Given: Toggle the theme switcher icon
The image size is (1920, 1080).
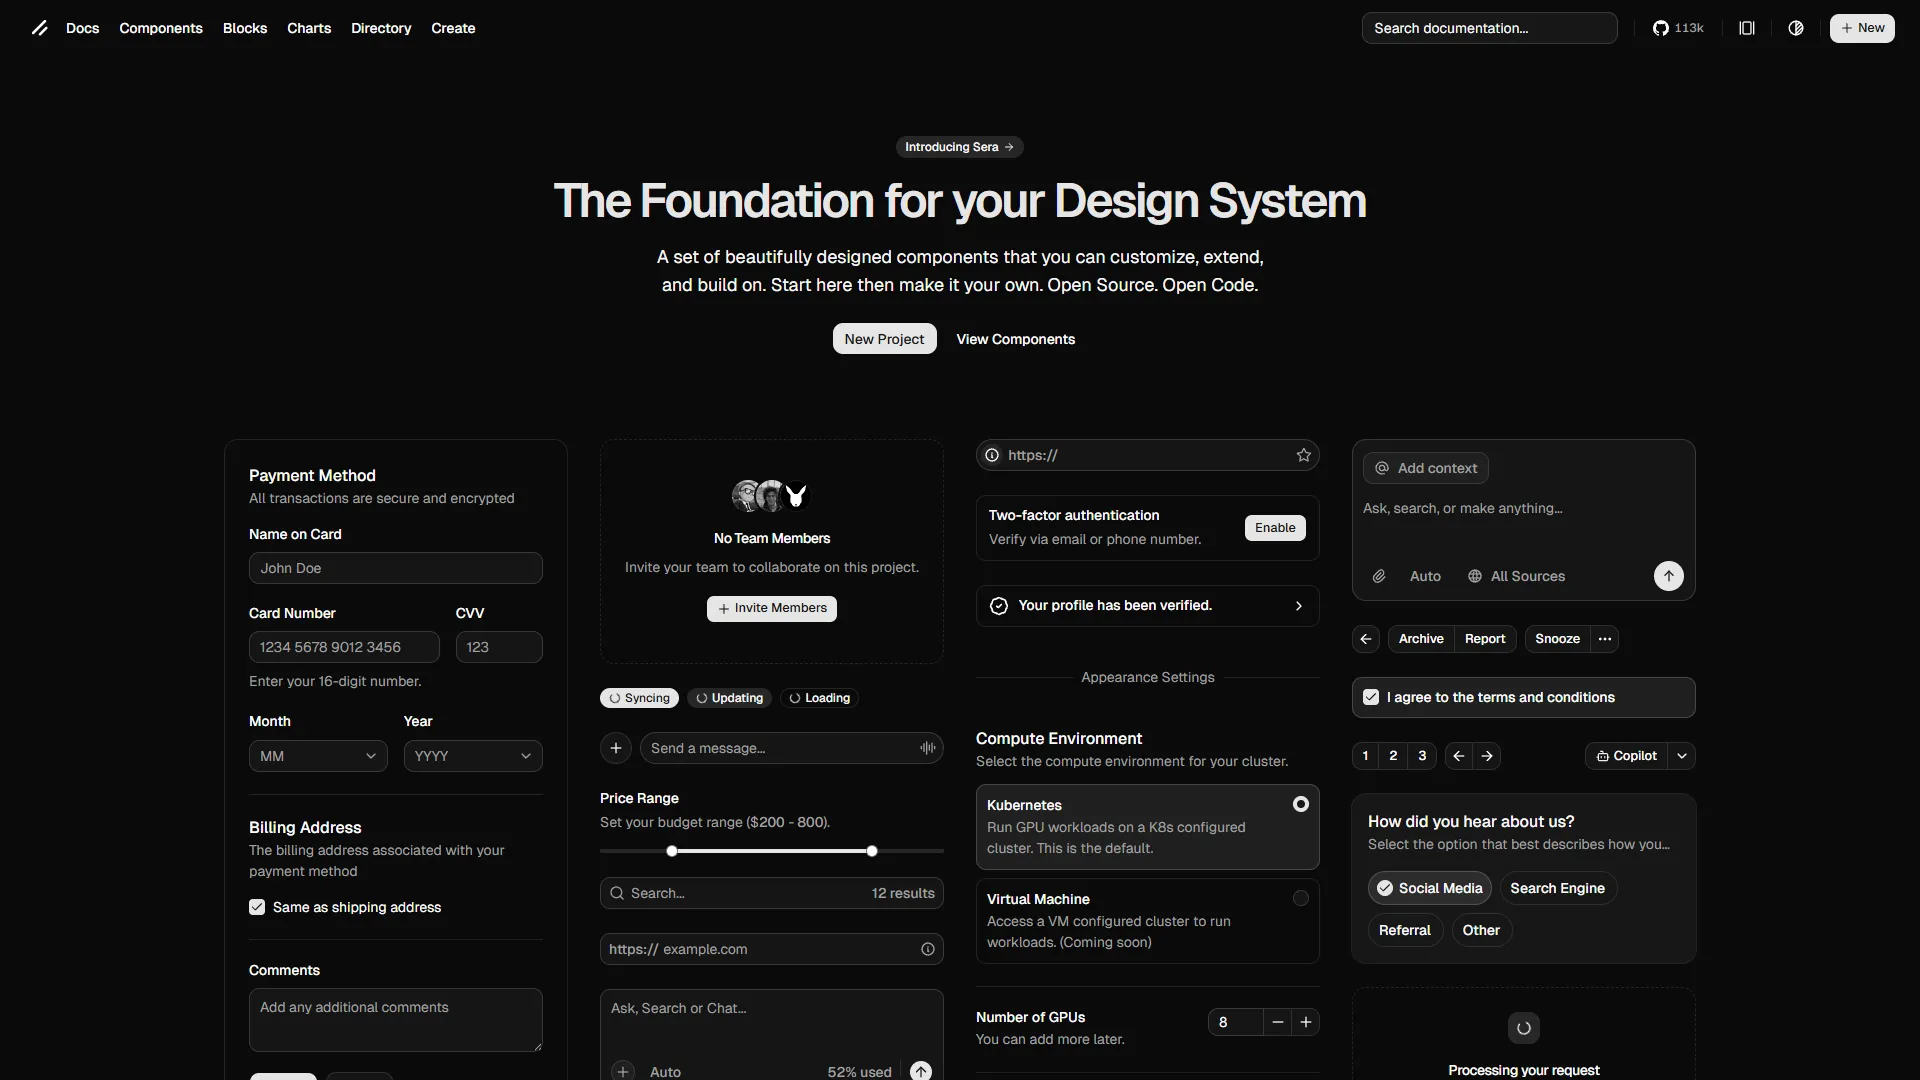Looking at the screenshot, I should [x=1796, y=28].
